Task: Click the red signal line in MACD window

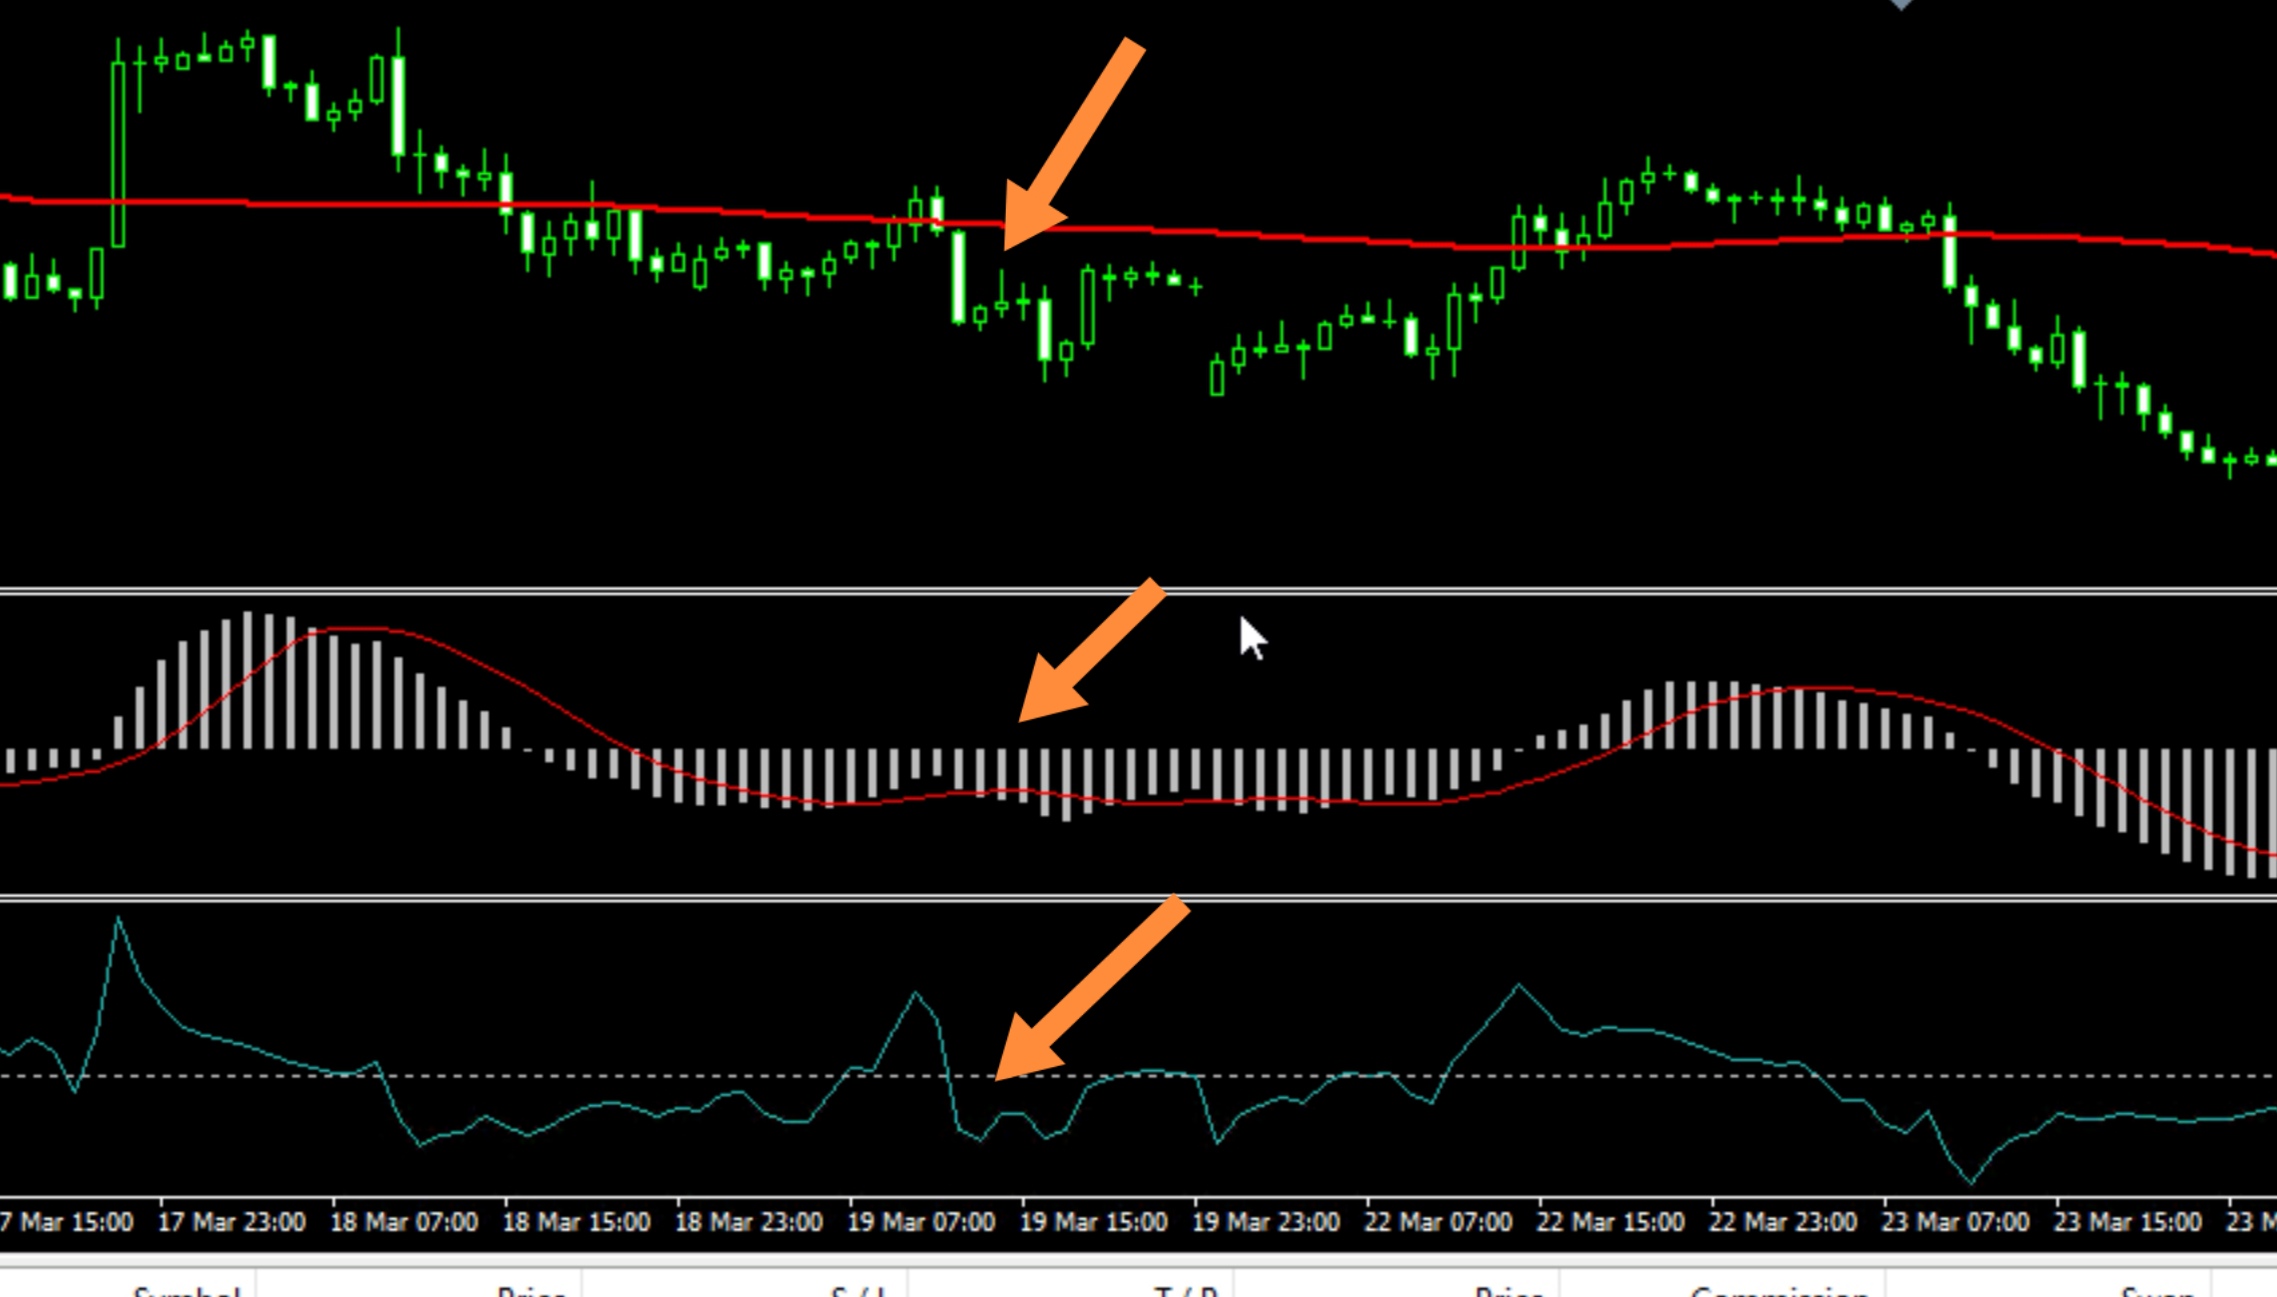Action: coord(560,705)
